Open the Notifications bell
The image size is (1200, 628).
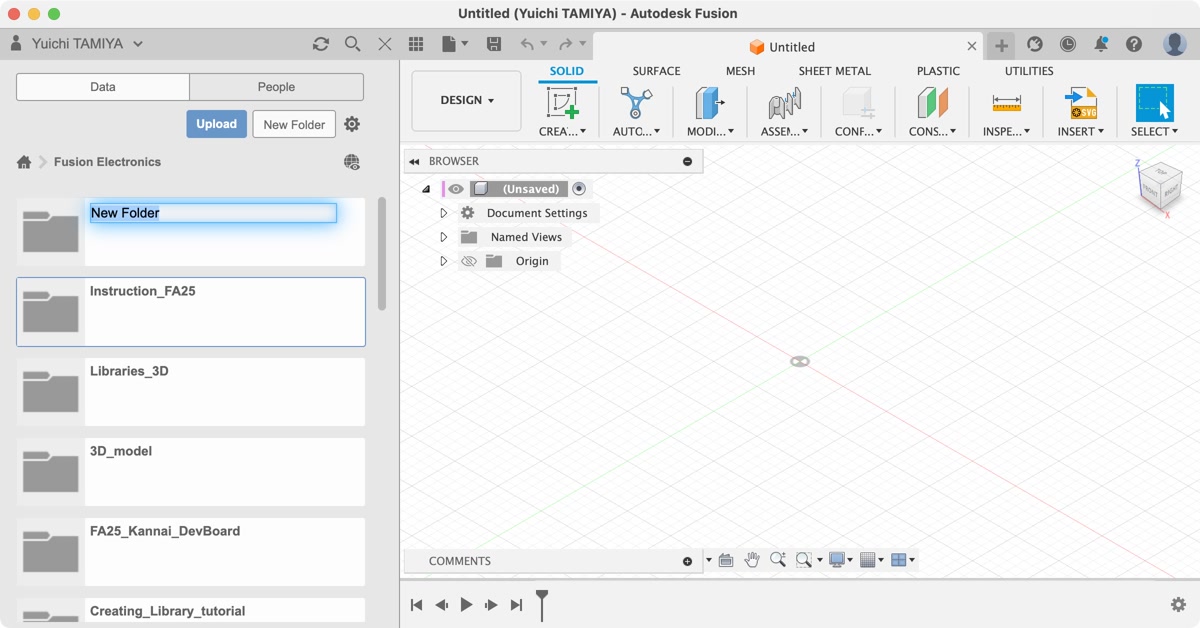coord(1101,44)
